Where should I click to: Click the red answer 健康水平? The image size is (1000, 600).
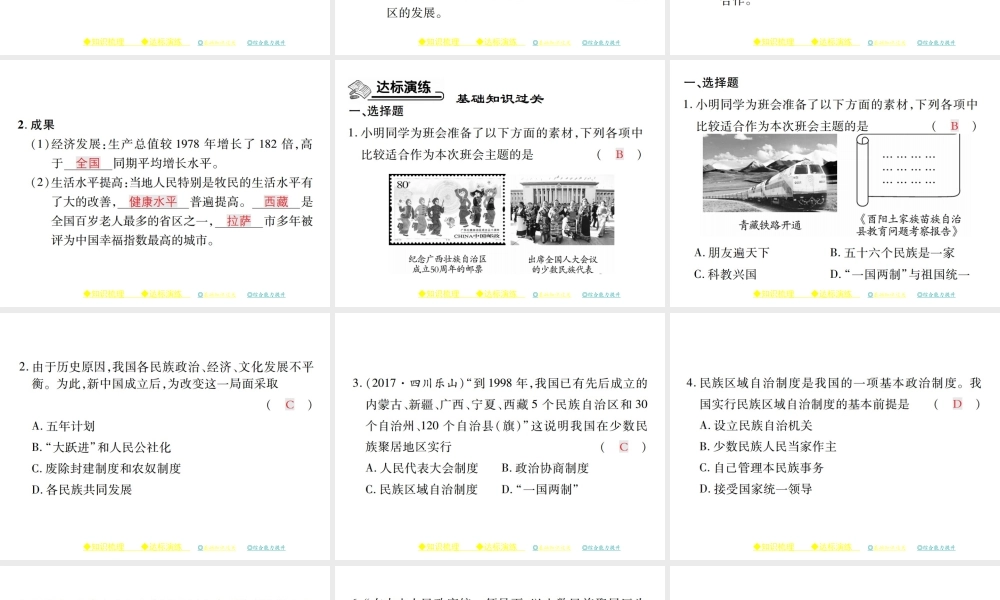(153, 202)
